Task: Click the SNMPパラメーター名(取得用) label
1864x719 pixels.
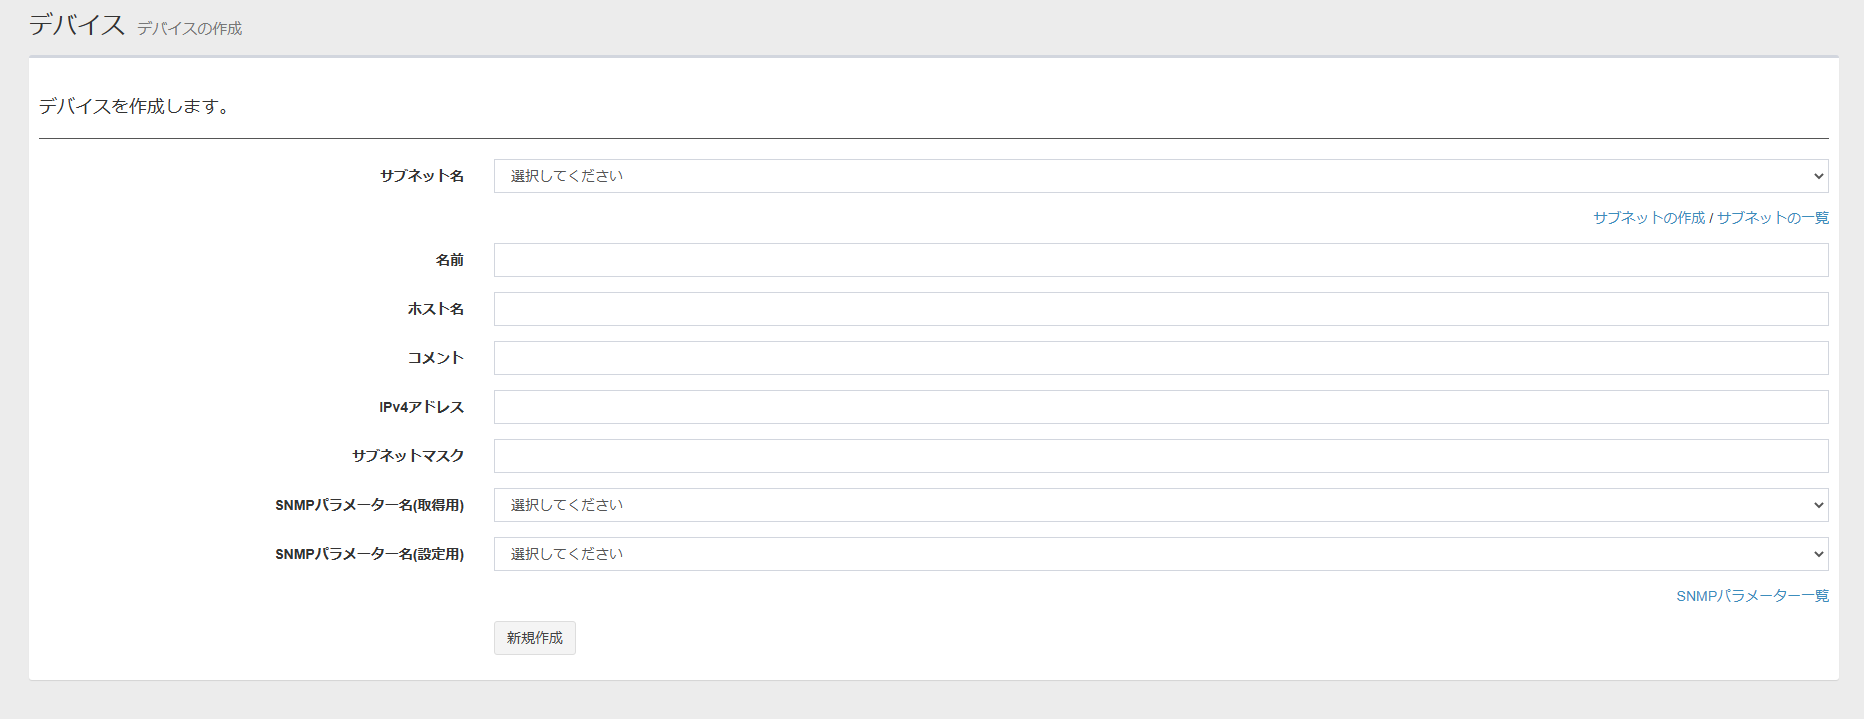Action: pos(369,505)
